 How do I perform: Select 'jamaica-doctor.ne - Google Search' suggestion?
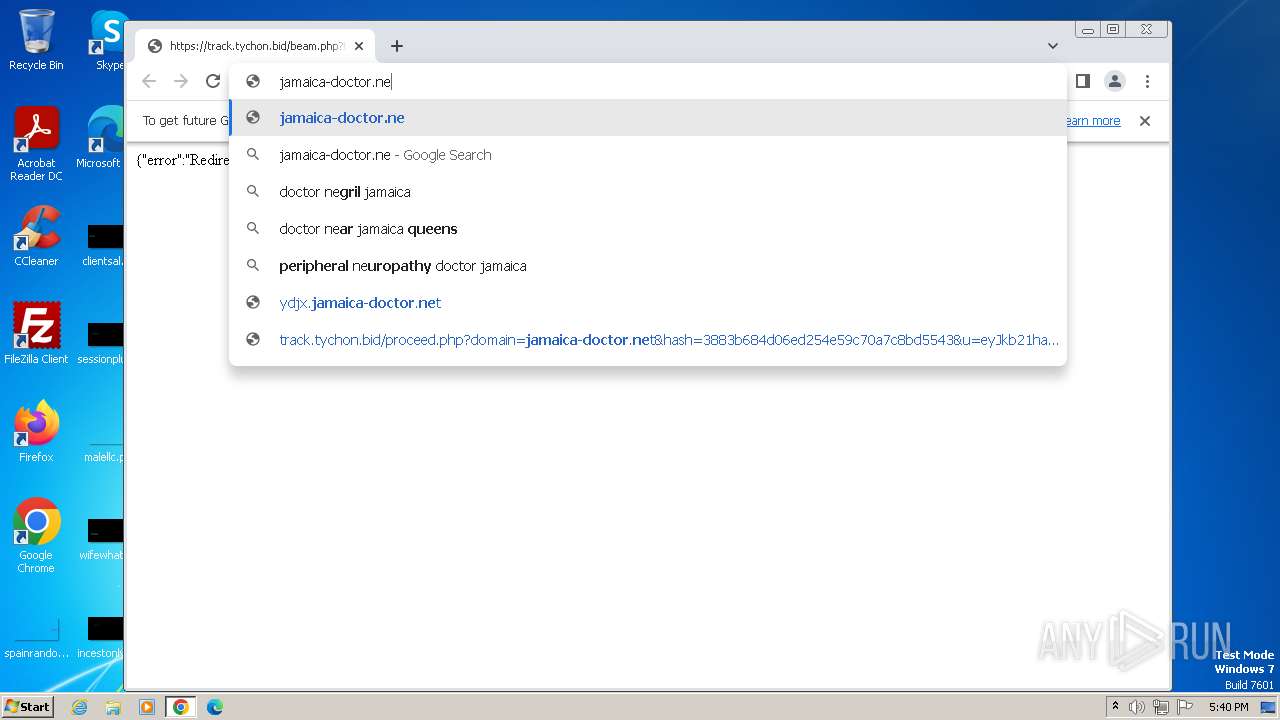coord(648,155)
